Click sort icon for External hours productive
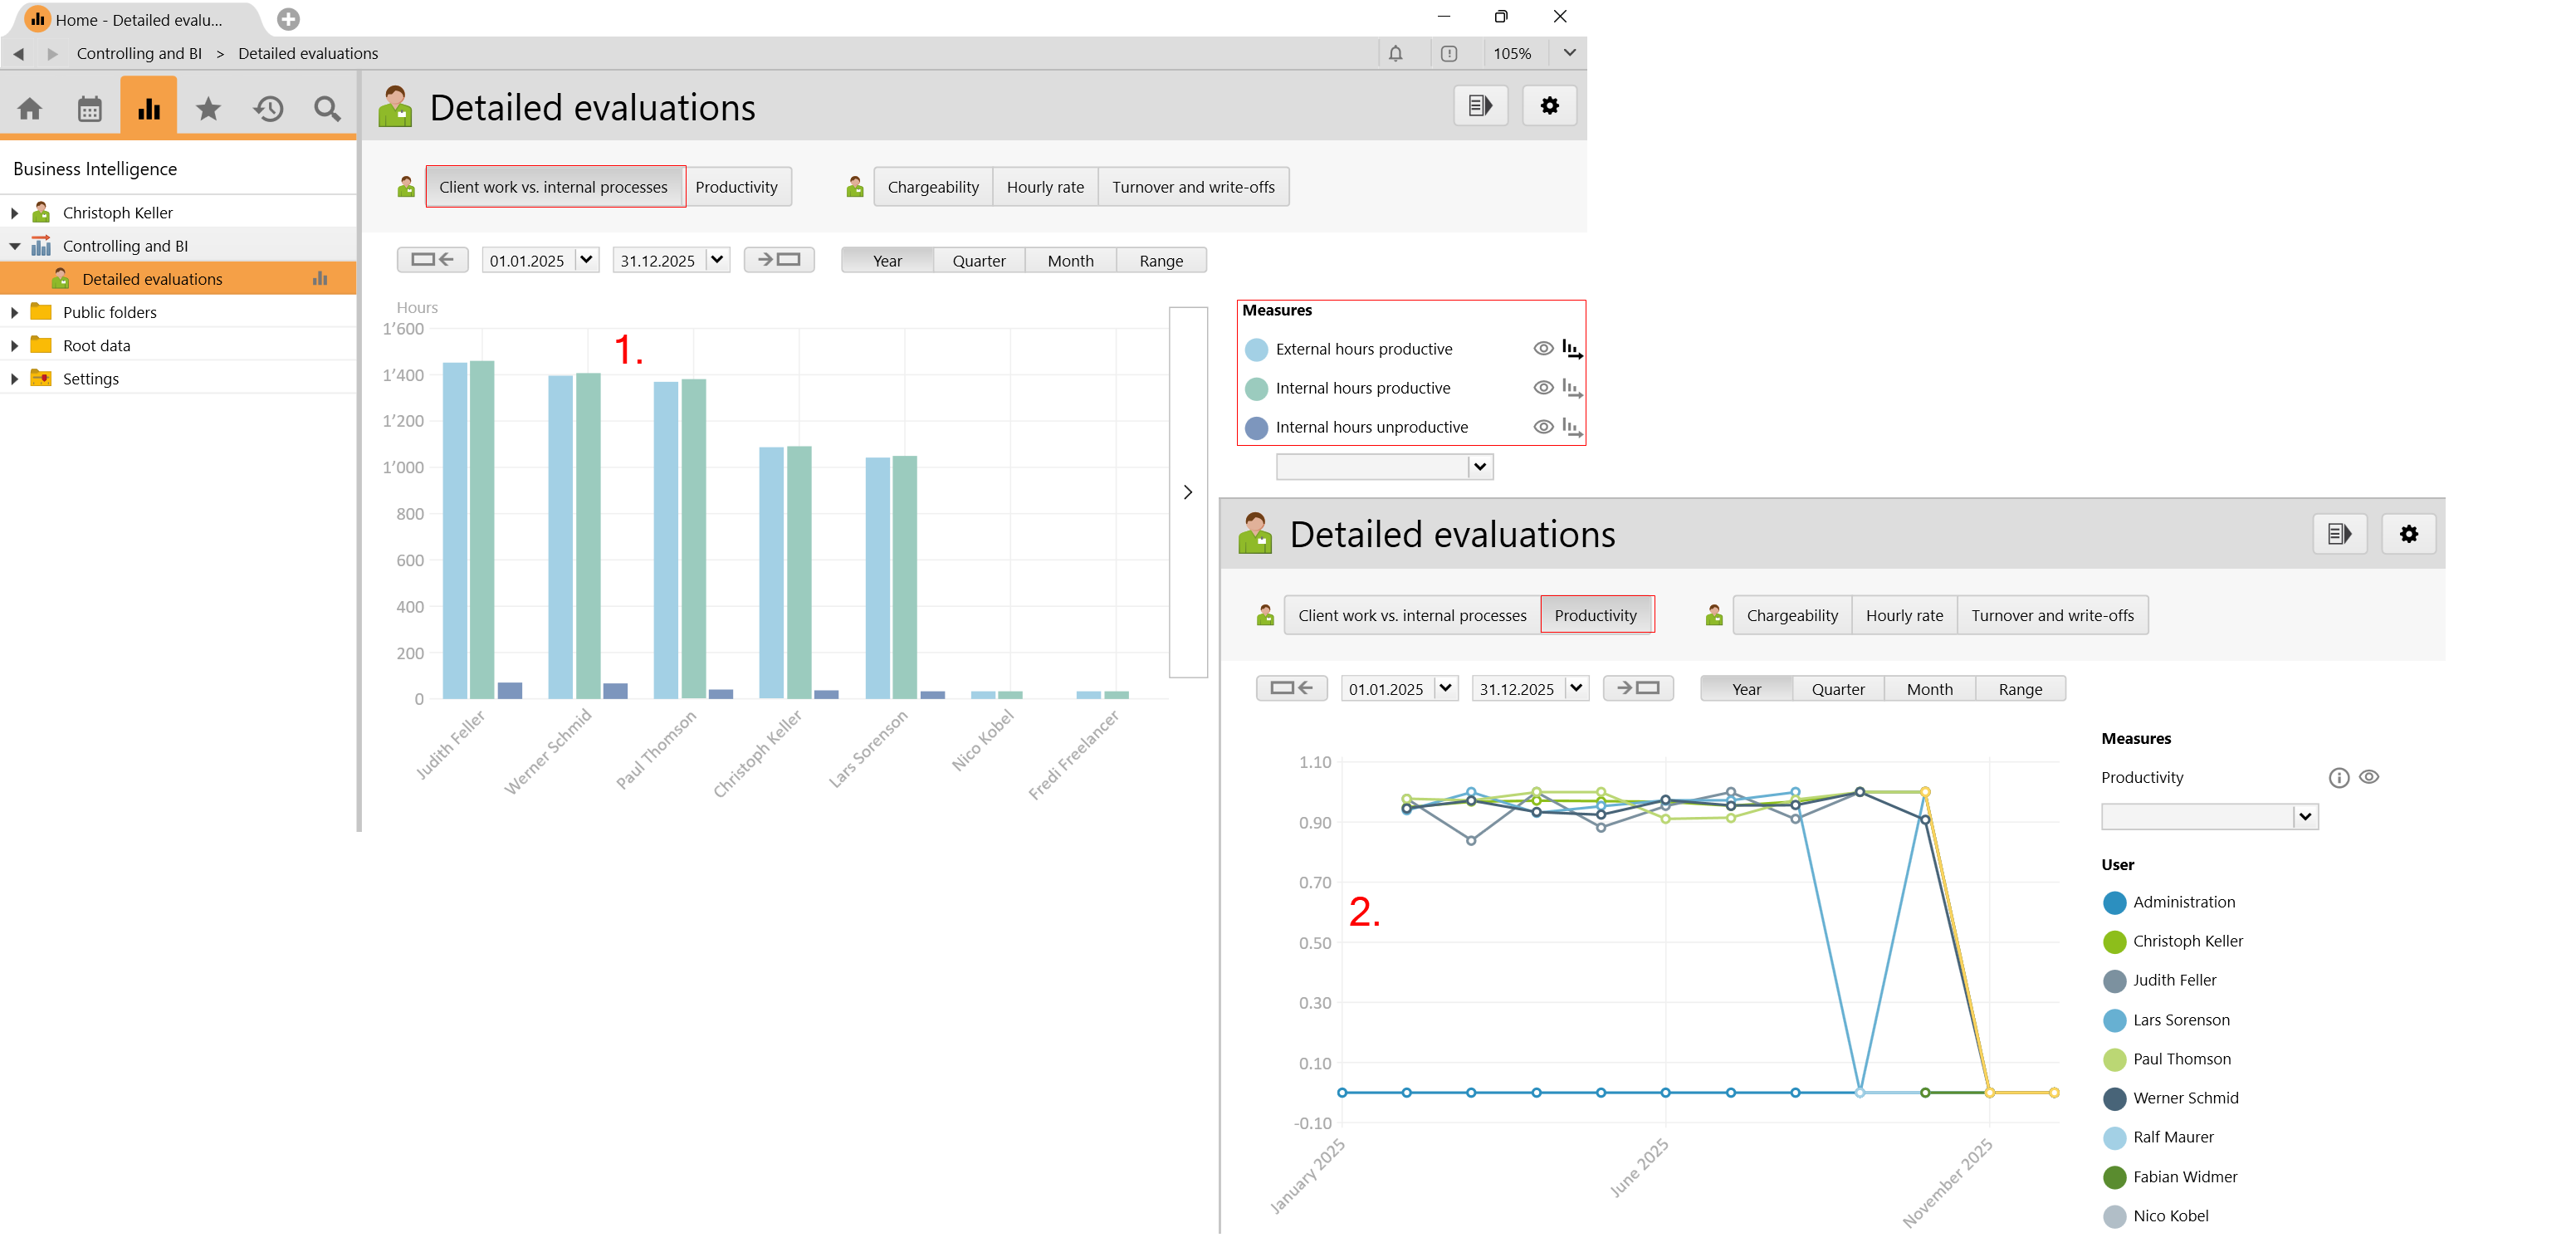The width and height of the screenshot is (2576, 1257). 1571,349
